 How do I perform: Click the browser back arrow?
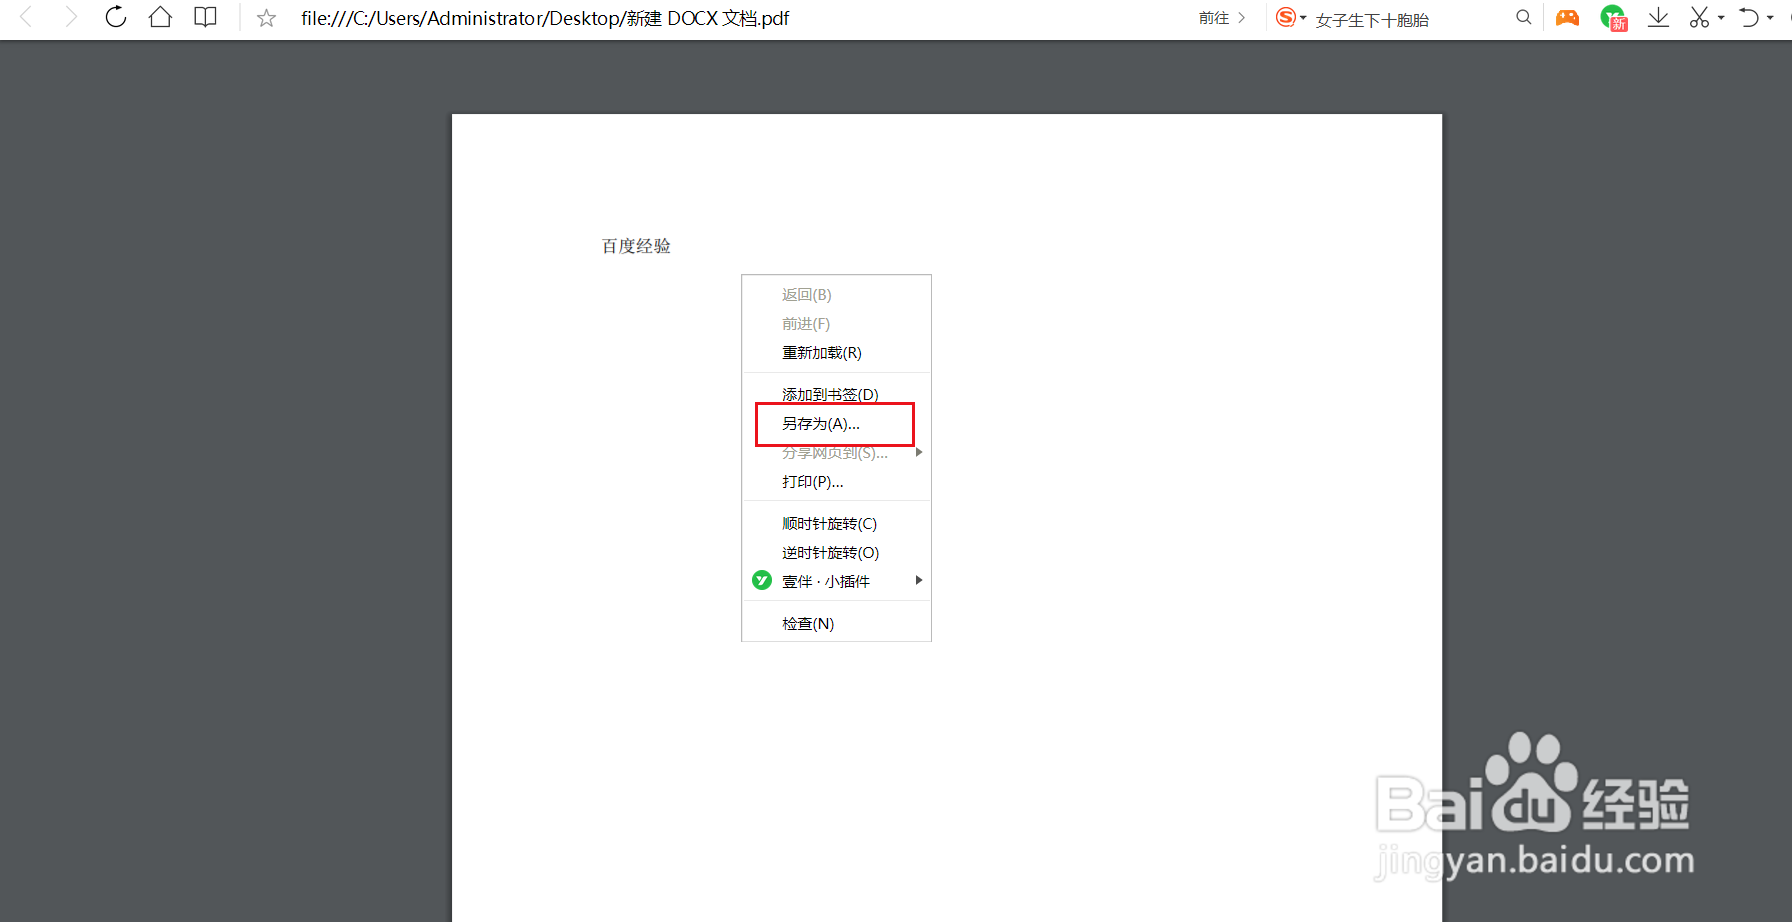tap(27, 17)
